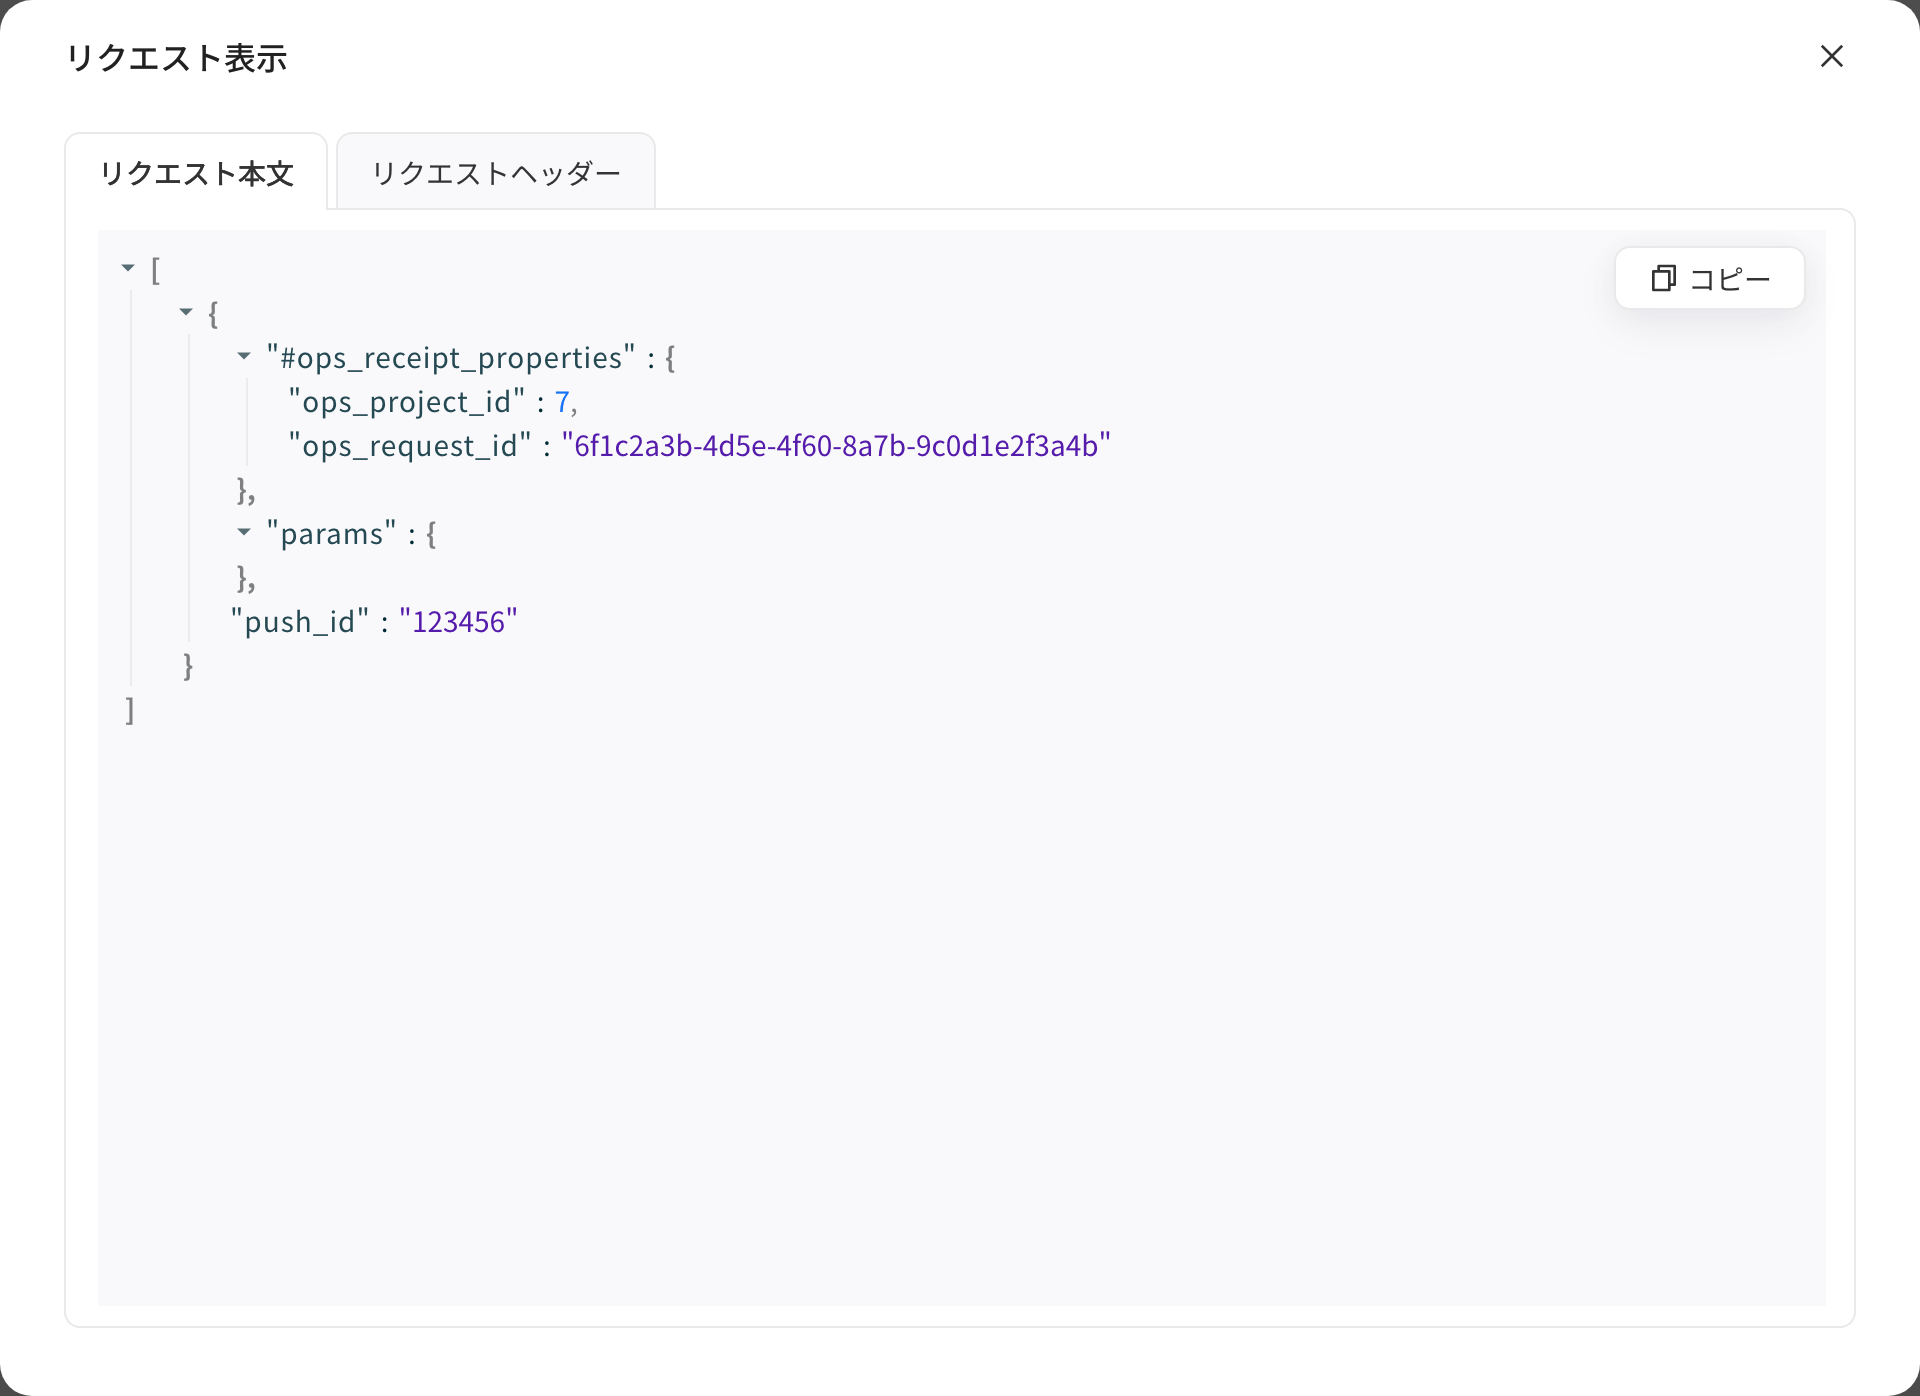Close the リクエスト表示 dialog
The image size is (1920, 1396).
tap(1831, 56)
